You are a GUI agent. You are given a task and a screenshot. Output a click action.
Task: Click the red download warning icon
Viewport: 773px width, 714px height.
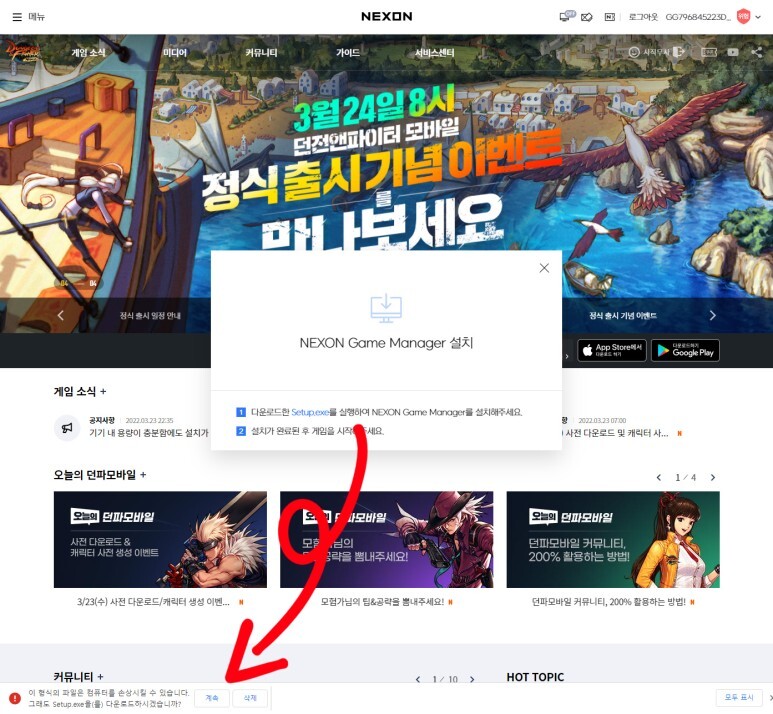(x=15, y=698)
